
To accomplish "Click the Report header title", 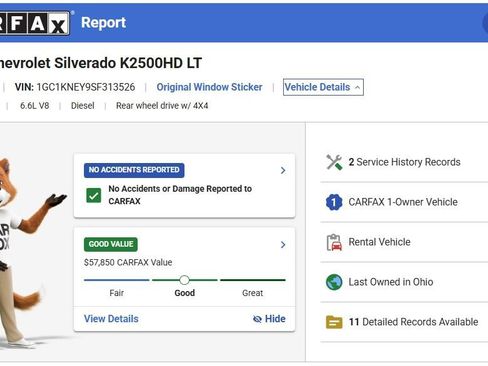I will click(x=104, y=23).
